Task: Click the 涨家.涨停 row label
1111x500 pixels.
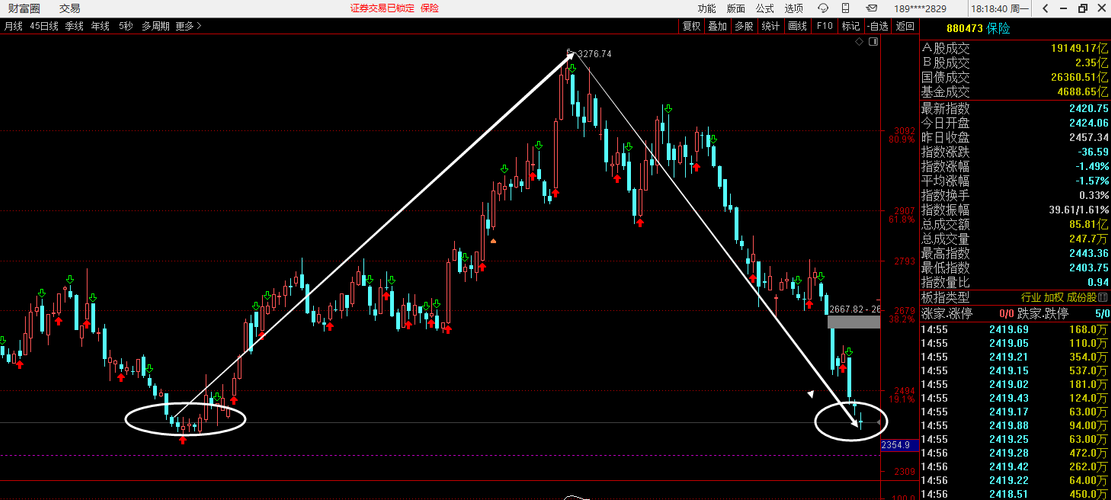Action: (947, 314)
